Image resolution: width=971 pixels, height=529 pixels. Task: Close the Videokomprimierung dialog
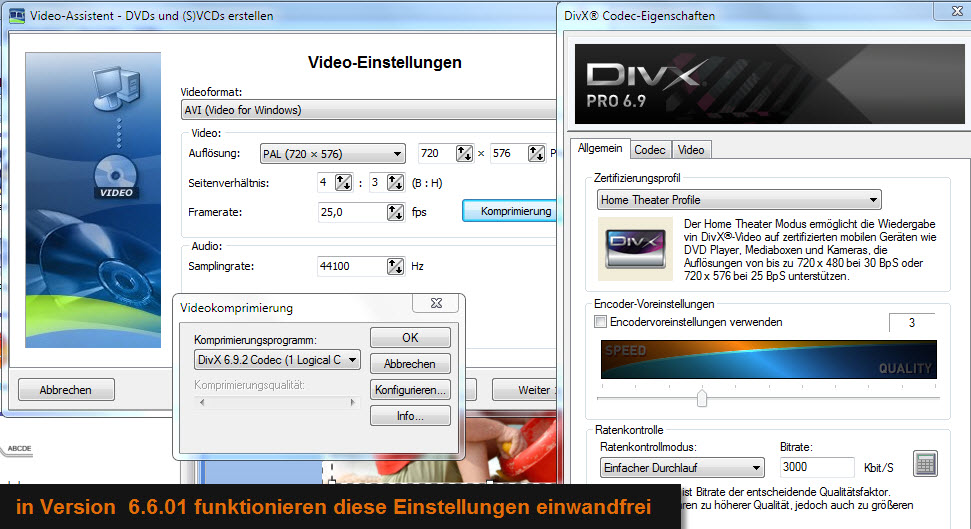436,303
